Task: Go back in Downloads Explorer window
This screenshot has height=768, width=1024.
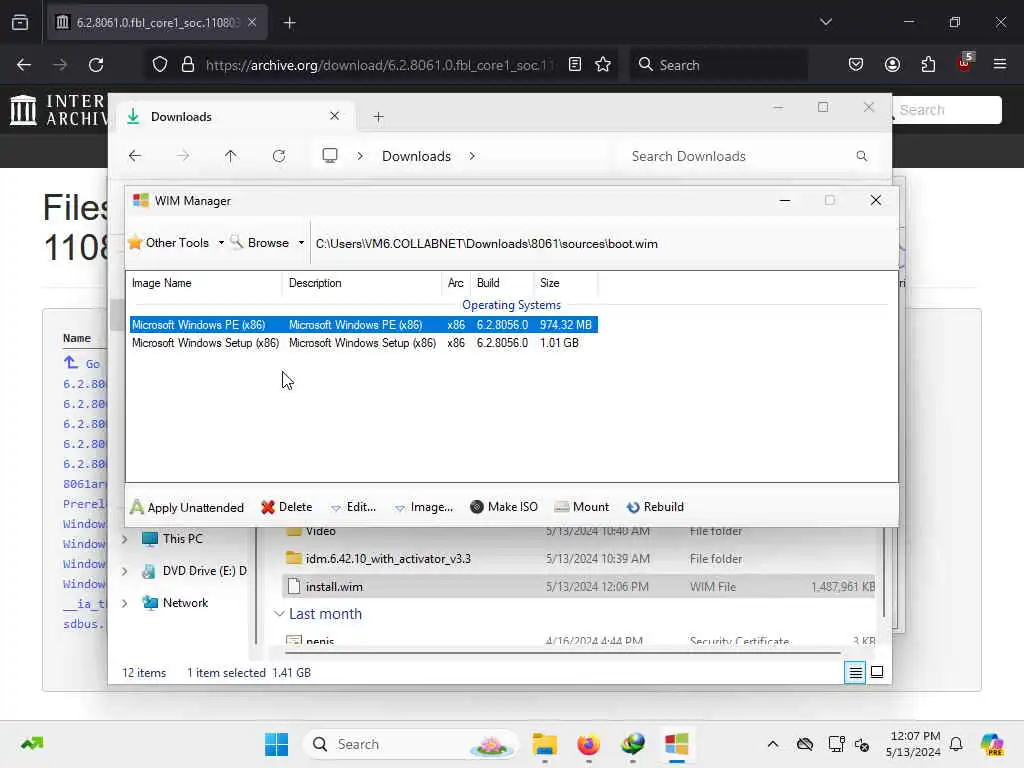Action: pos(135,156)
